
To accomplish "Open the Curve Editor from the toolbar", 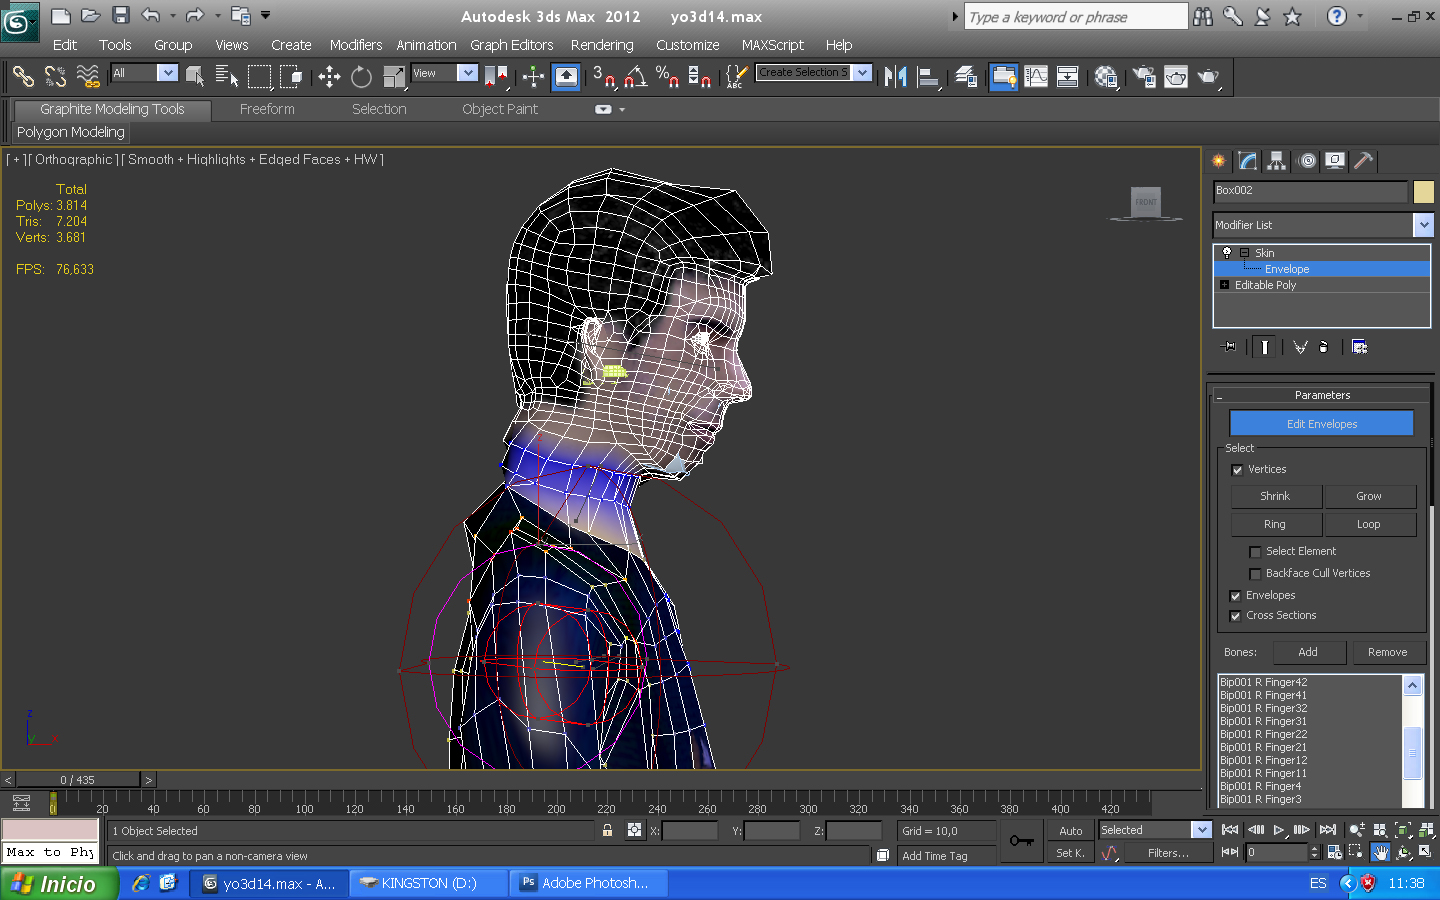I will (x=1036, y=77).
